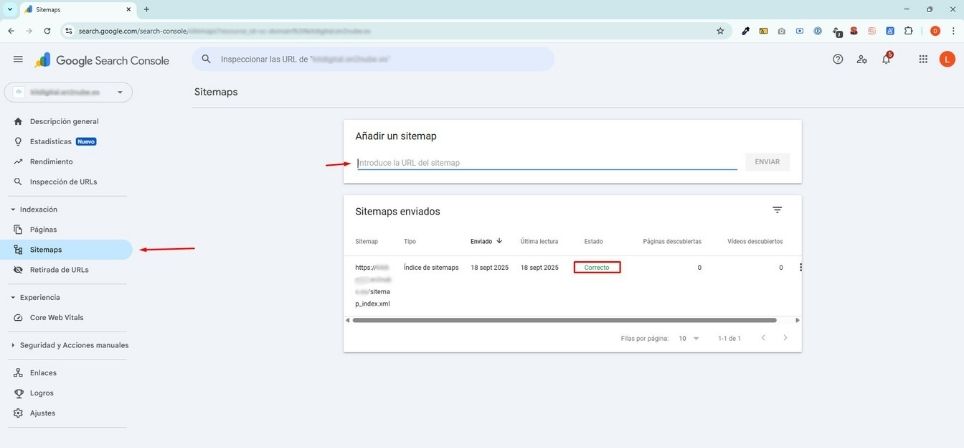This screenshot has height=448, width=964.
Task: Open the property selector dropdown
Action: (x=69, y=92)
